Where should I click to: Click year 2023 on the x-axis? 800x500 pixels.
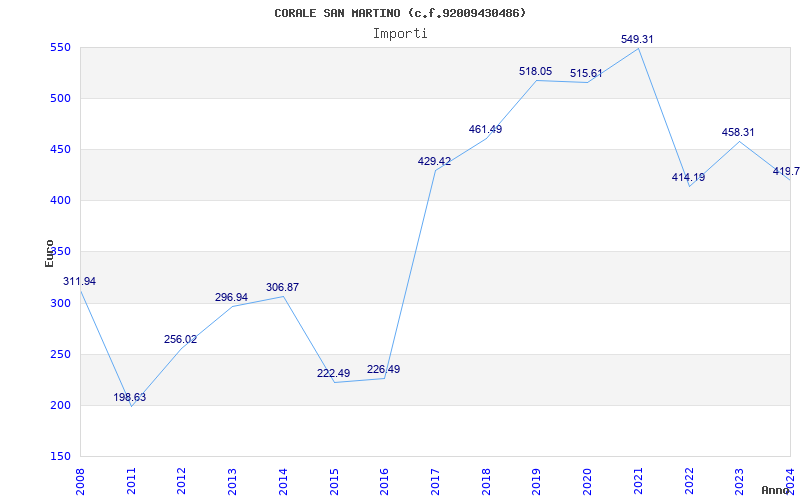pyautogui.click(x=740, y=480)
